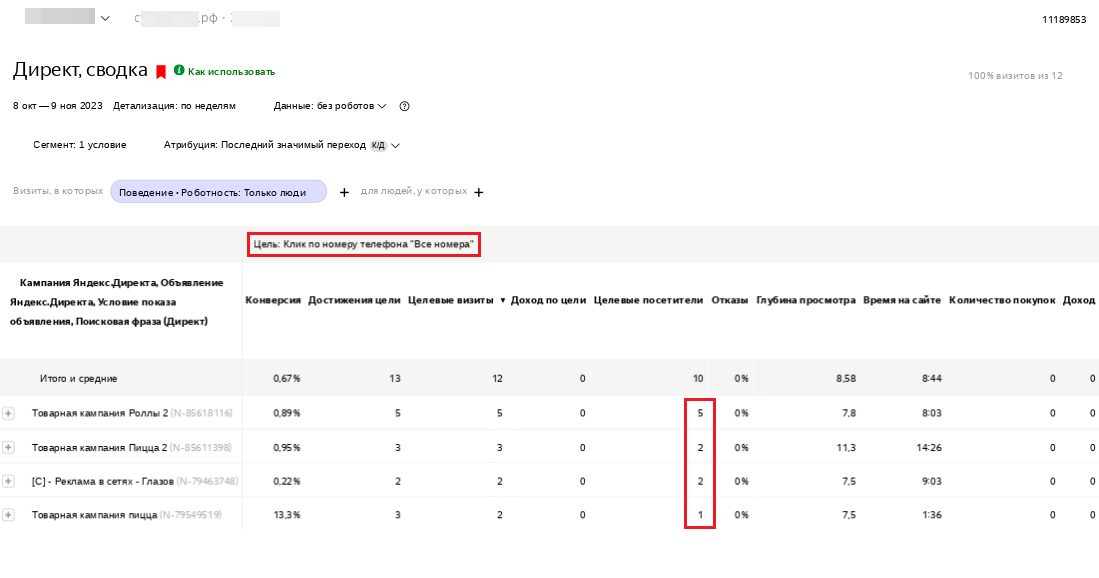
Task: Click time on site value '14:26'
Action: pos(929,447)
